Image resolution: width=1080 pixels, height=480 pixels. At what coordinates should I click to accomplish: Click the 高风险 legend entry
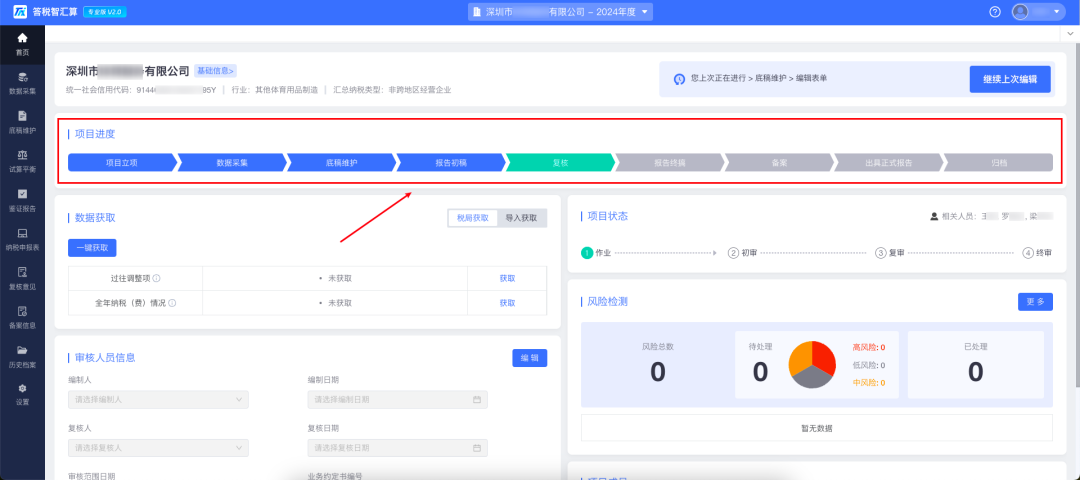pos(869,348)
